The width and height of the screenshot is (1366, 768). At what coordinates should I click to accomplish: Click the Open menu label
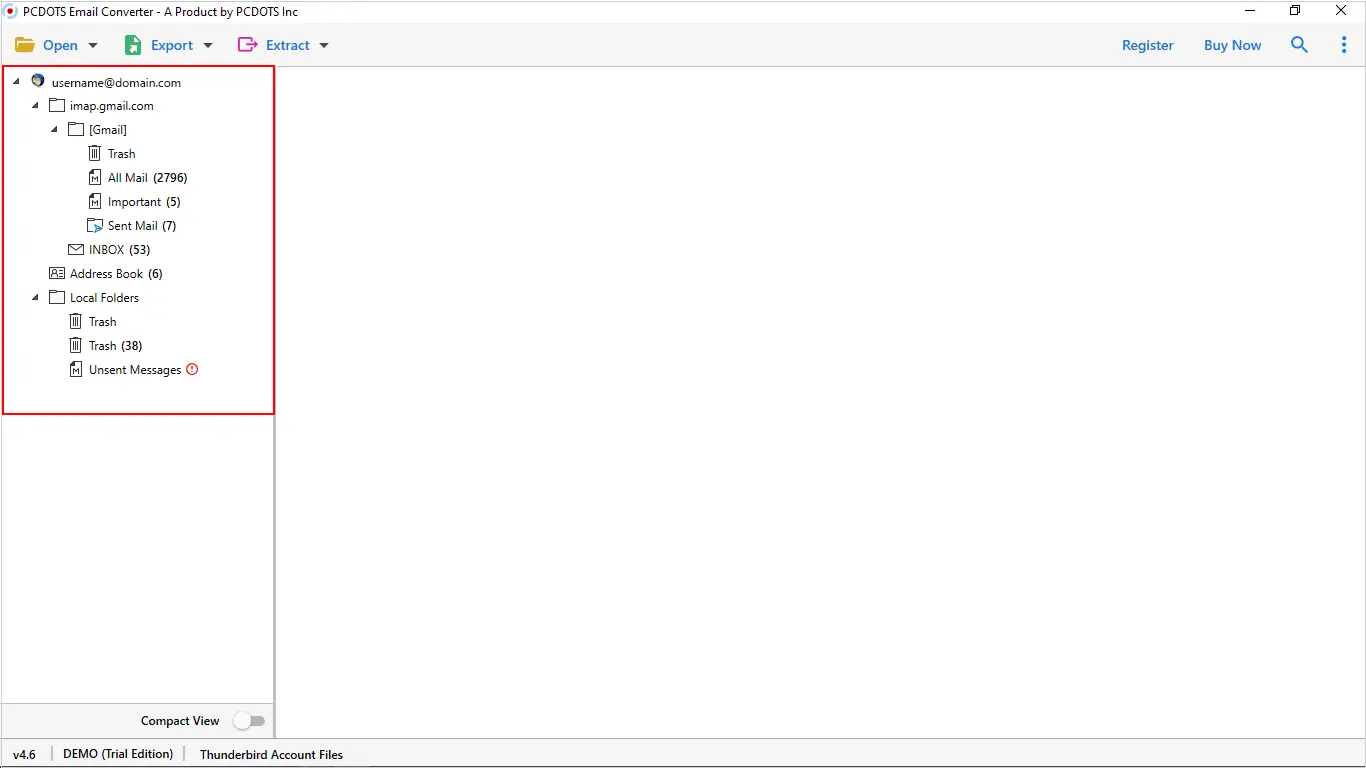(x=60, y=45)
